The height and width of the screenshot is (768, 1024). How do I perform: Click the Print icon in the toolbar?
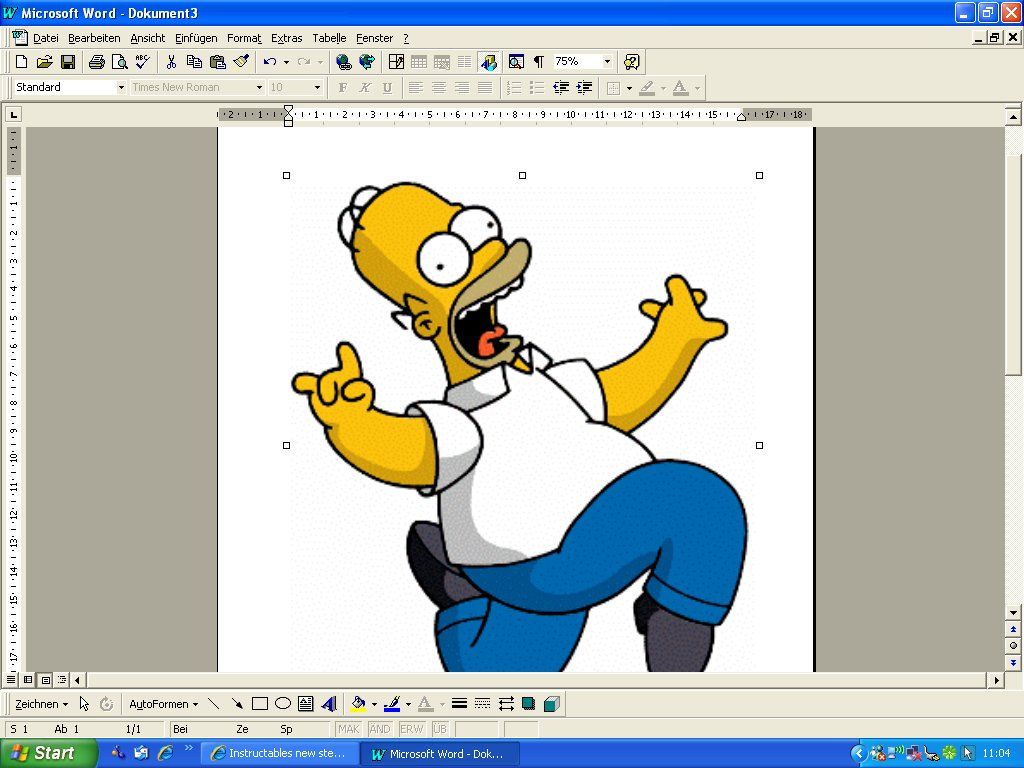pos(97,62)
